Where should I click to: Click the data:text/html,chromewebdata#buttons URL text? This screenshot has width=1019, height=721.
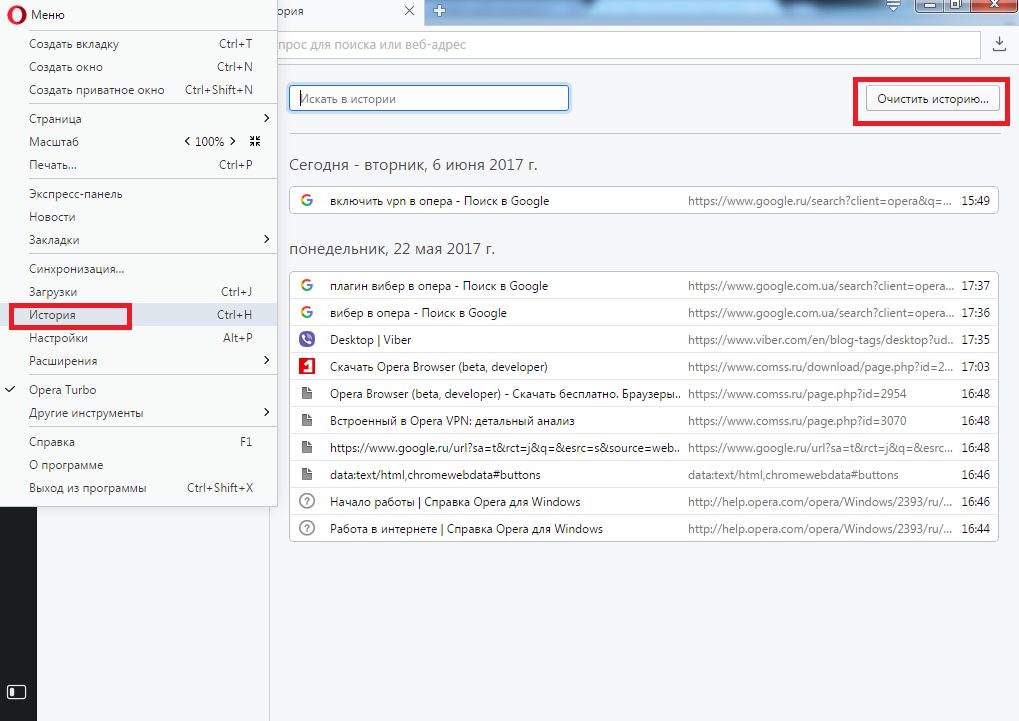[793, 475]
